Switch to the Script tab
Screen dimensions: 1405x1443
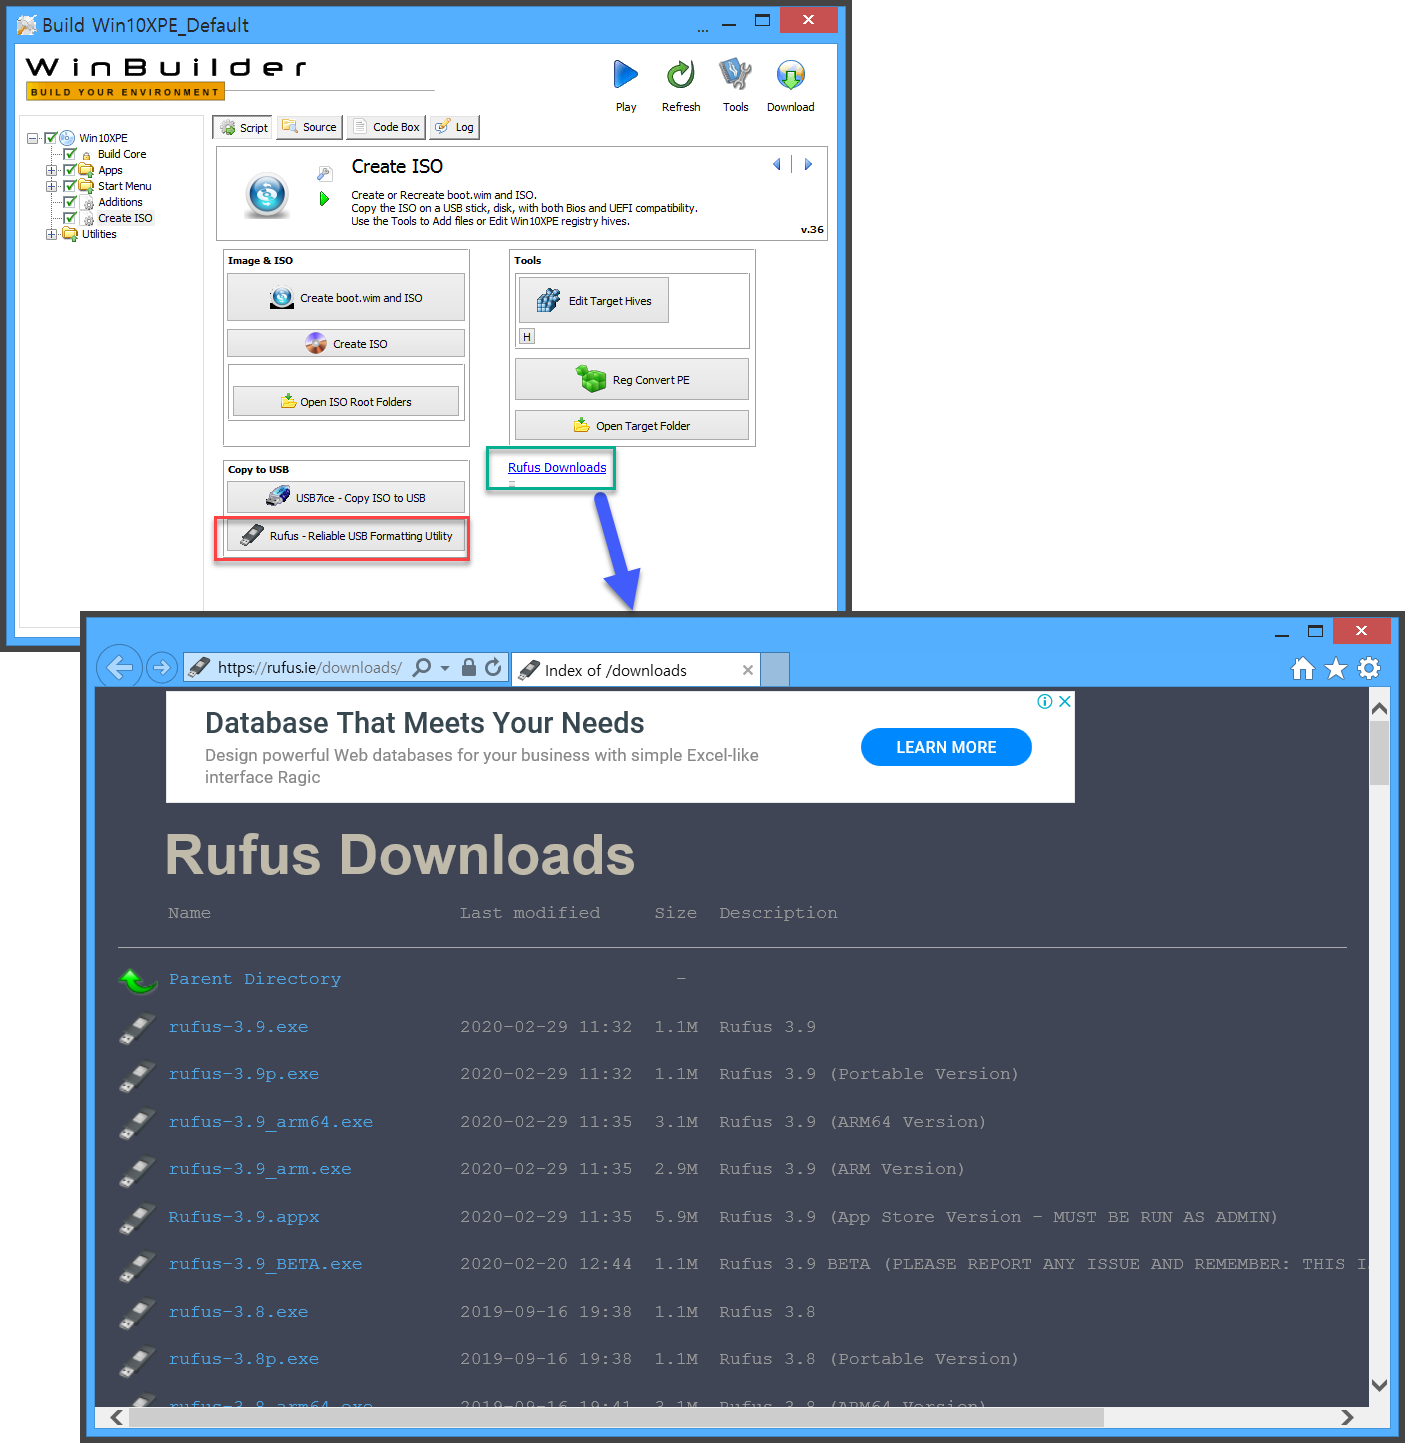[x=243, y=127]
